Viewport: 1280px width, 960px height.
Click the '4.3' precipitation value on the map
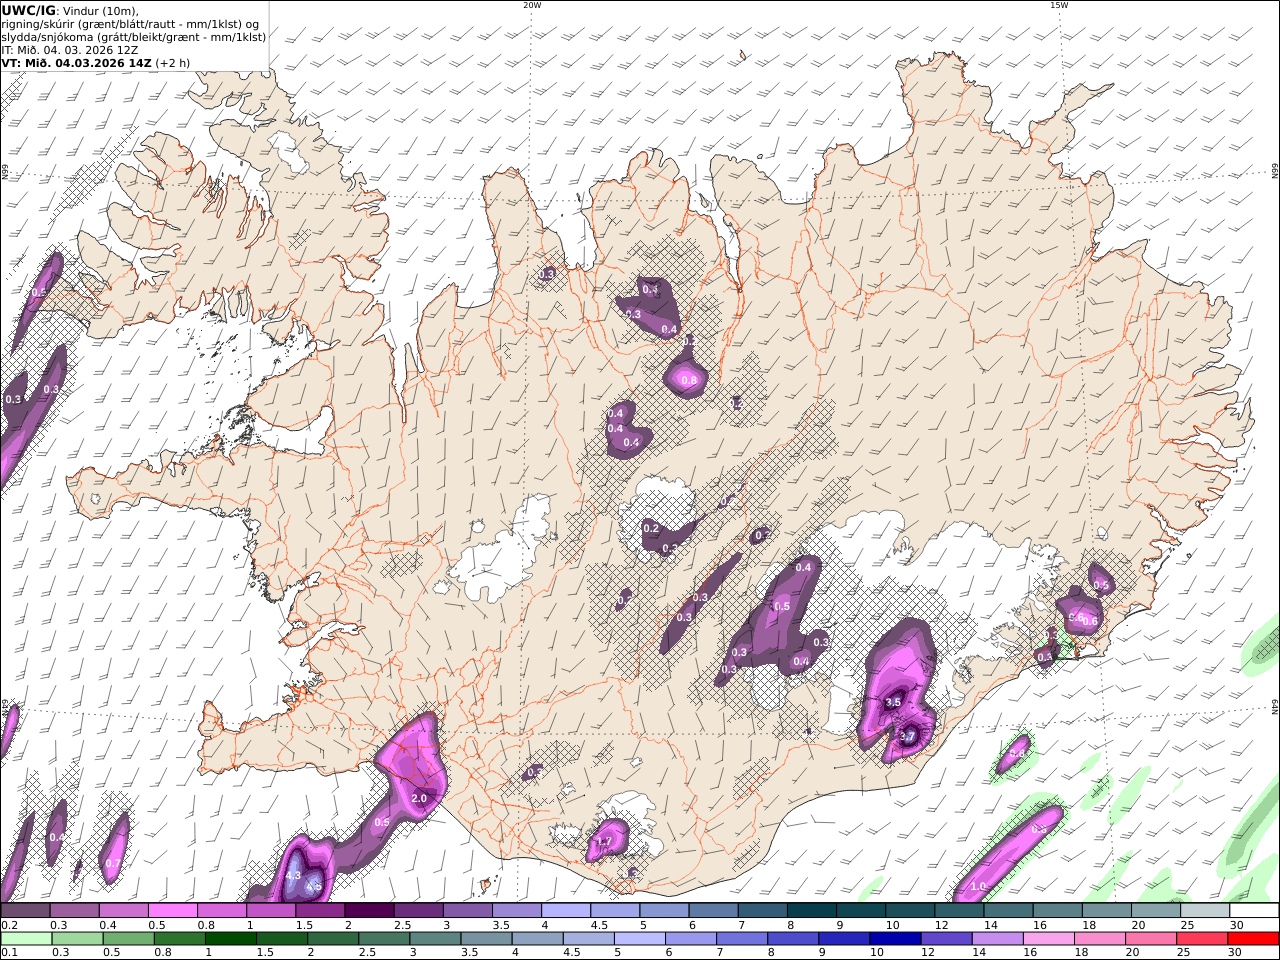coord(293,876)
